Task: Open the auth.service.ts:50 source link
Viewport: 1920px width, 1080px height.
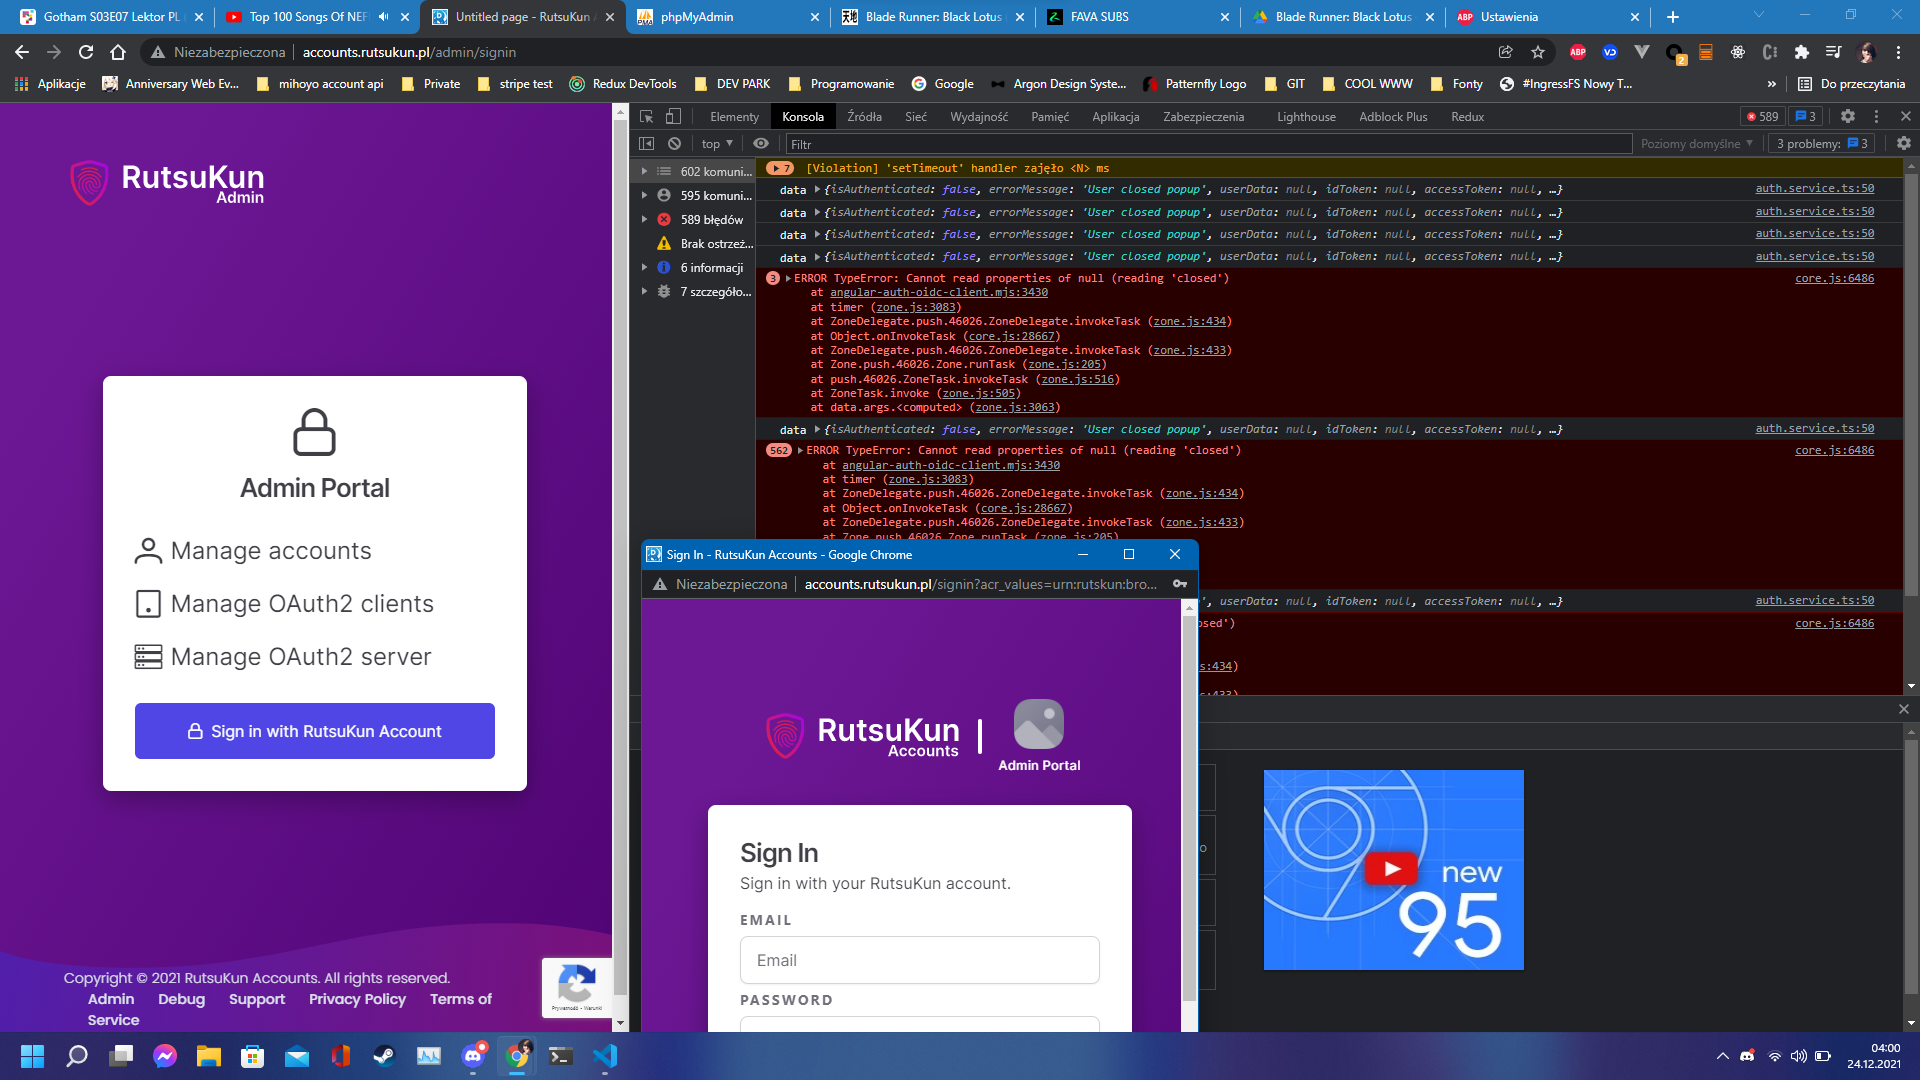Action: pyautogui.click(x=1814, y=188)
